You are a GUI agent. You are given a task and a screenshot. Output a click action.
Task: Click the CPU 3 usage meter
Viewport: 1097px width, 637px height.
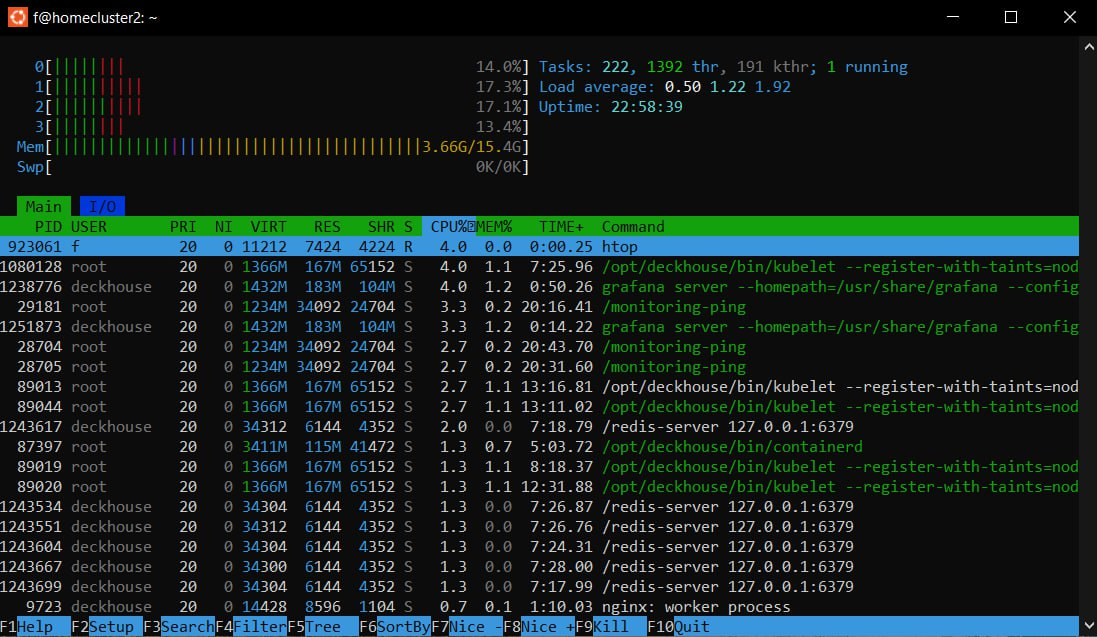(x=282, y=127)
